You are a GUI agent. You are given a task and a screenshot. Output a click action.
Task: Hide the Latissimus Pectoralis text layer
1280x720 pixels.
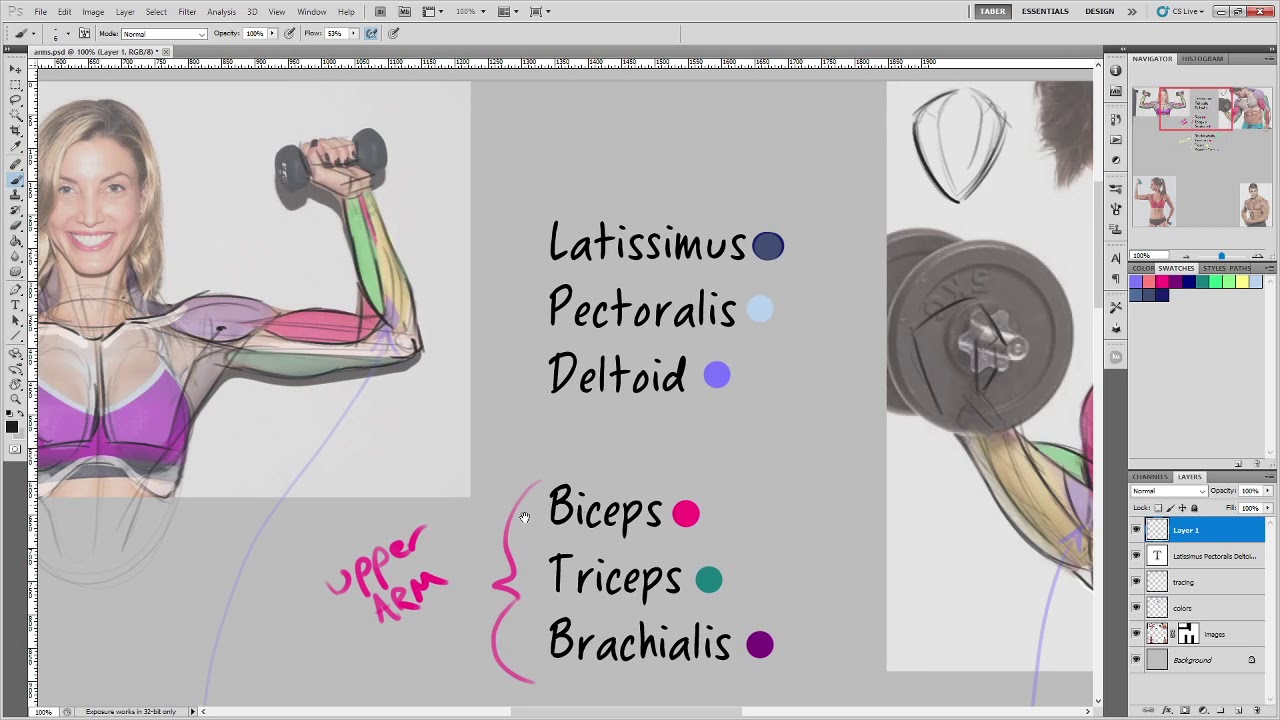click(1136, 556)
